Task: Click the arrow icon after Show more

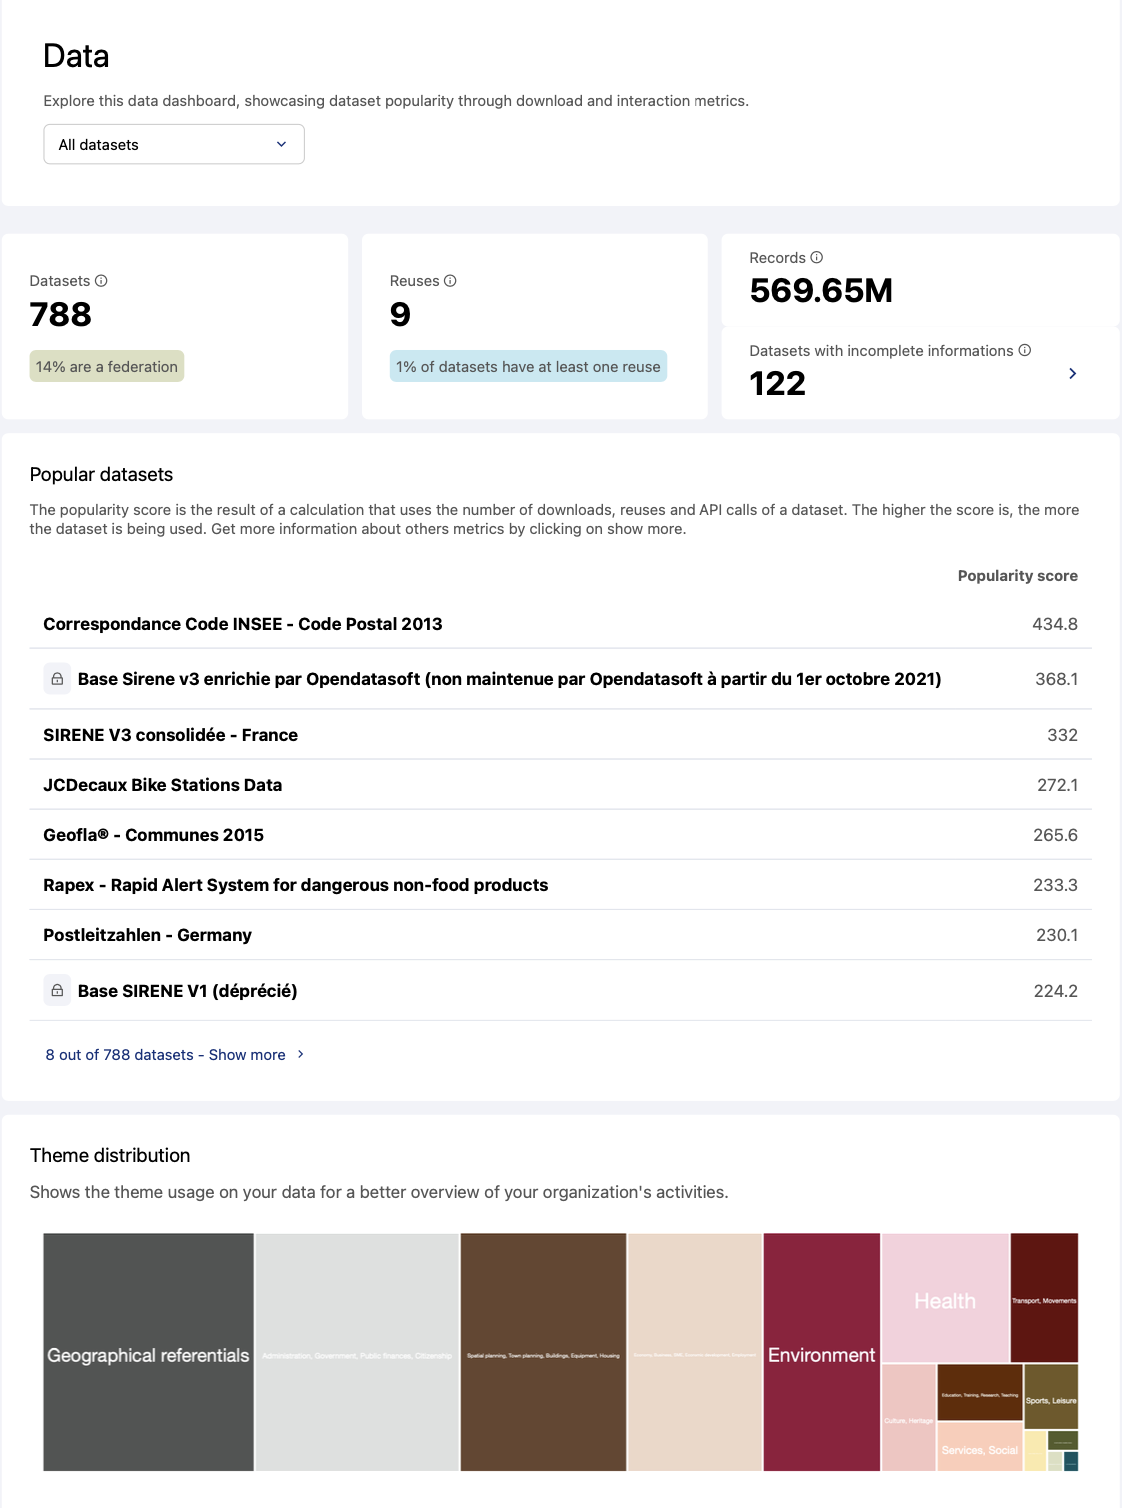Action: coord(301,1055)
